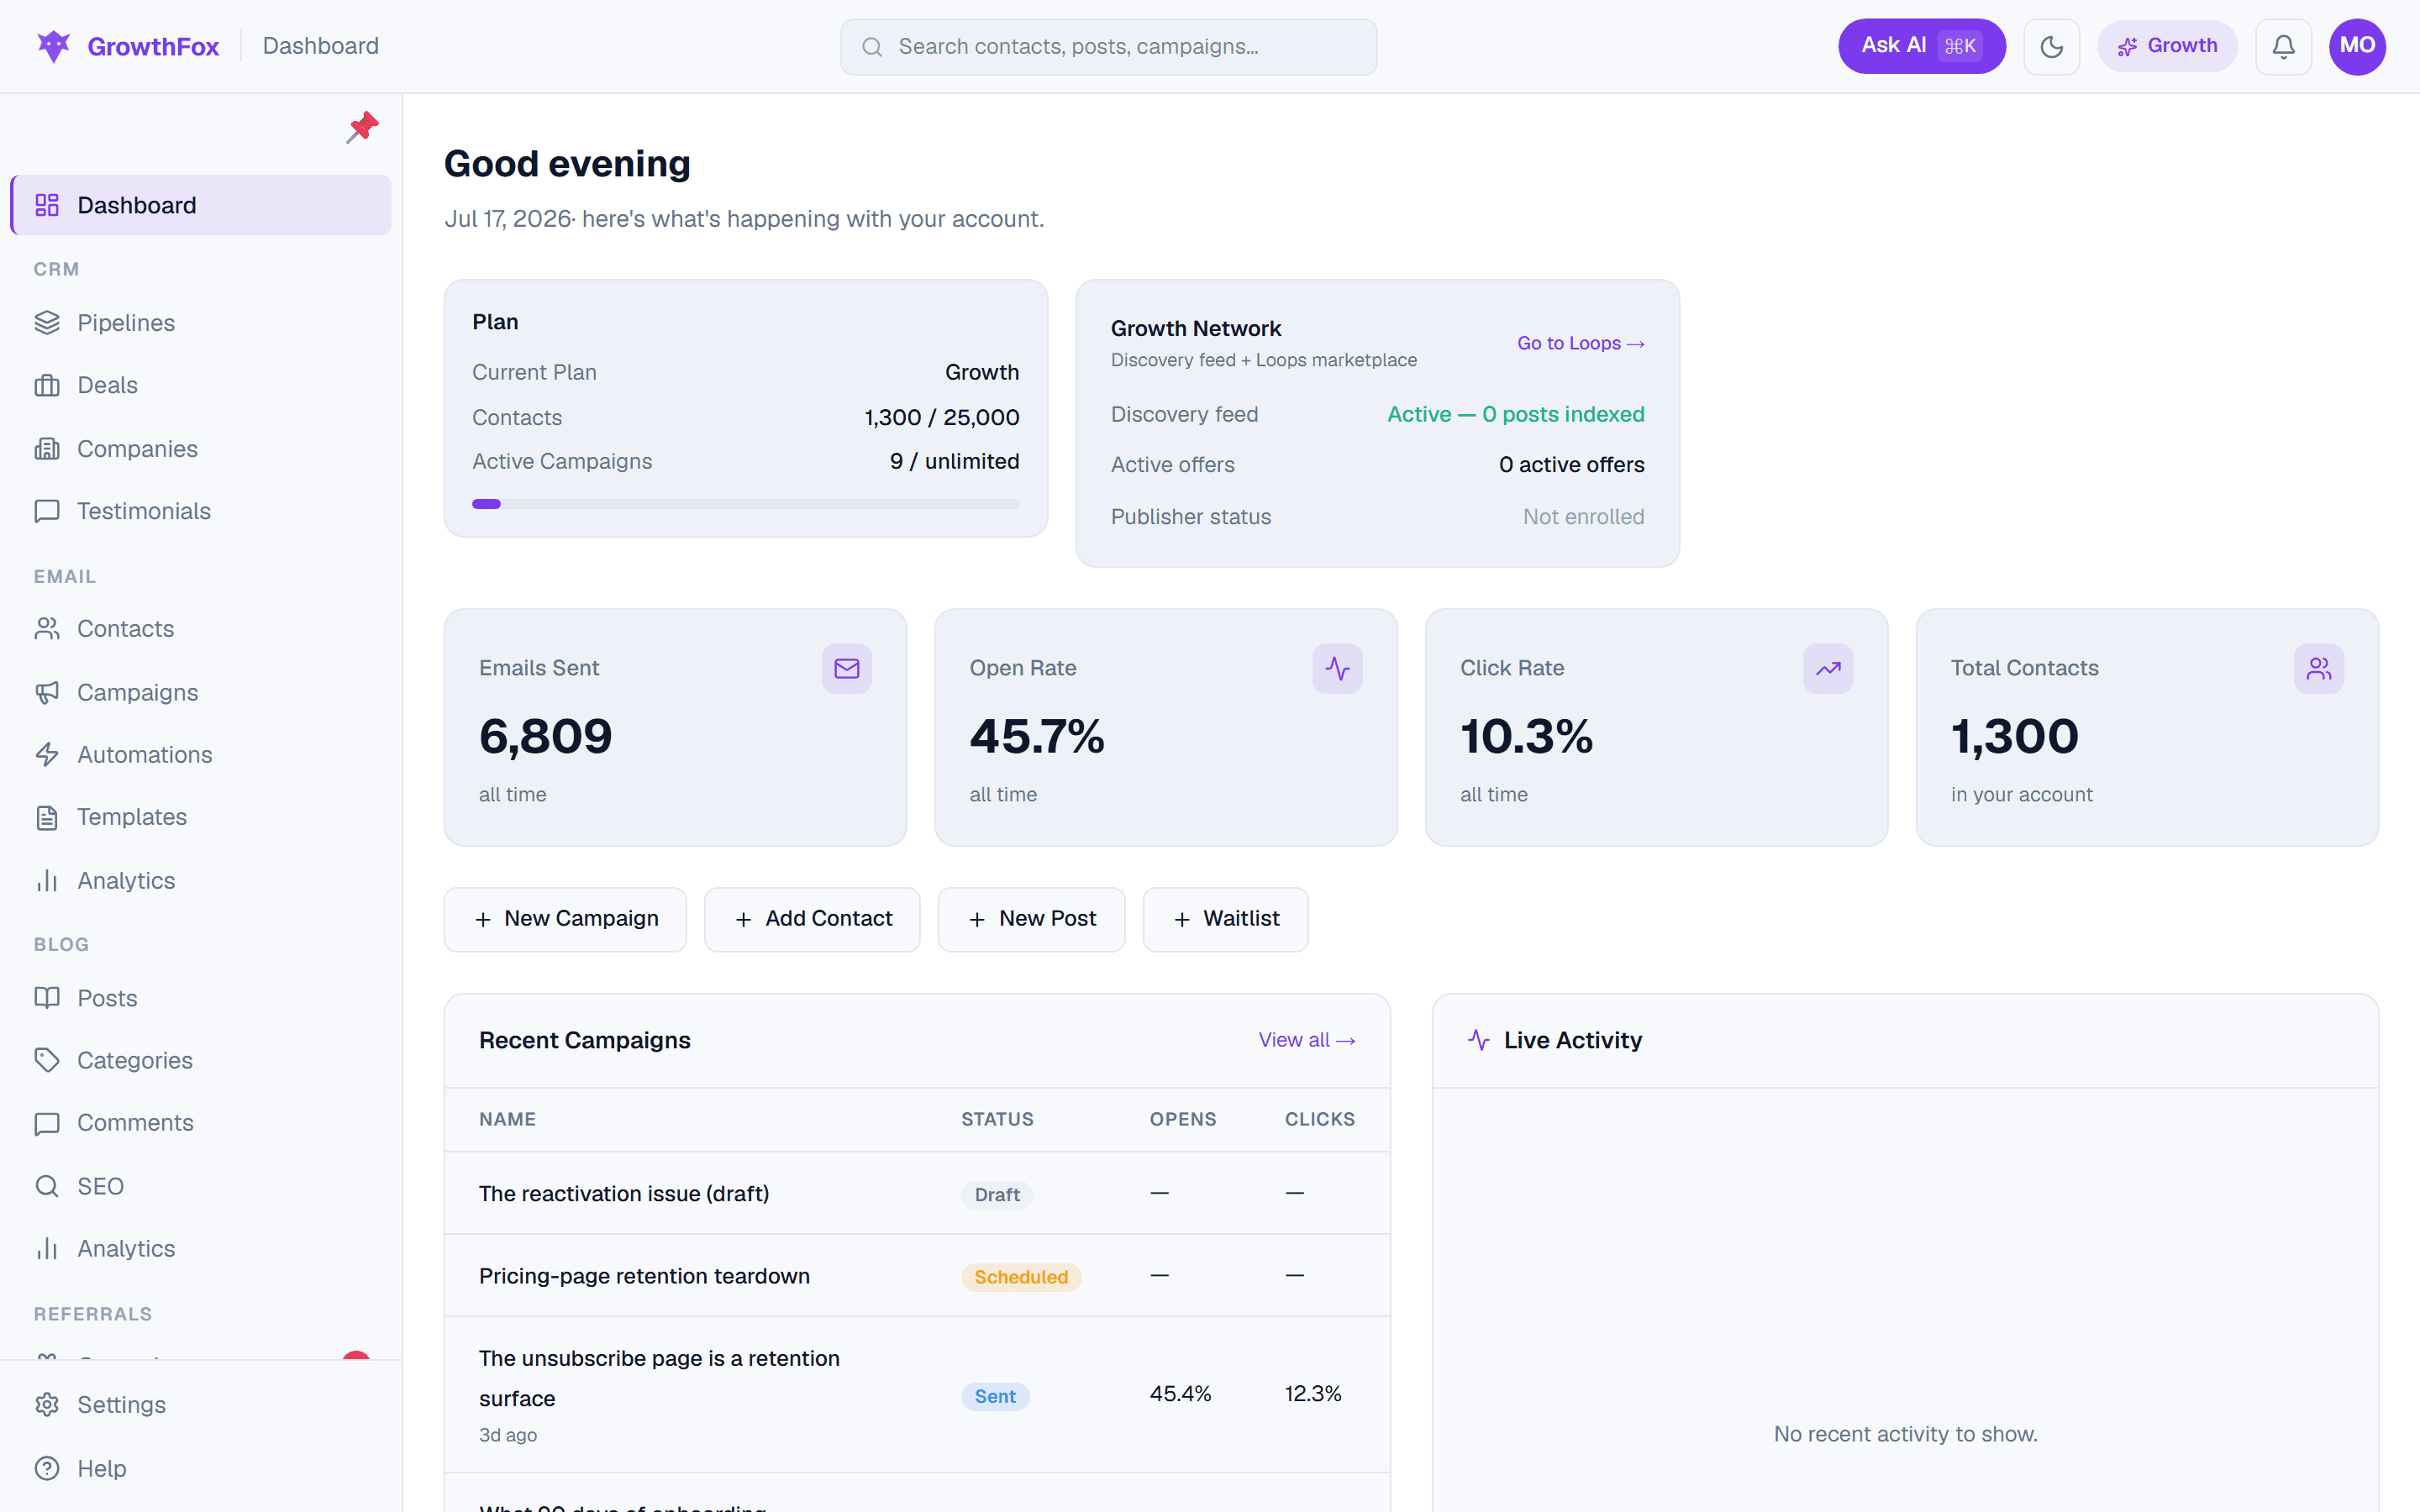The height and width of the screenshot is (1512, 2420).
Task: Open Companies in the sidebar
Action: point(201,449)
